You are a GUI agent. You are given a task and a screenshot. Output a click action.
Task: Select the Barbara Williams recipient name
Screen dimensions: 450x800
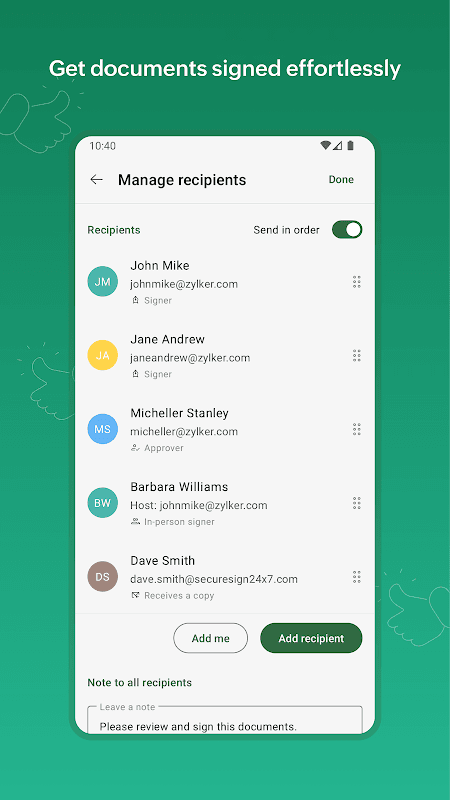pyautogui.click(x=179, y=487)
